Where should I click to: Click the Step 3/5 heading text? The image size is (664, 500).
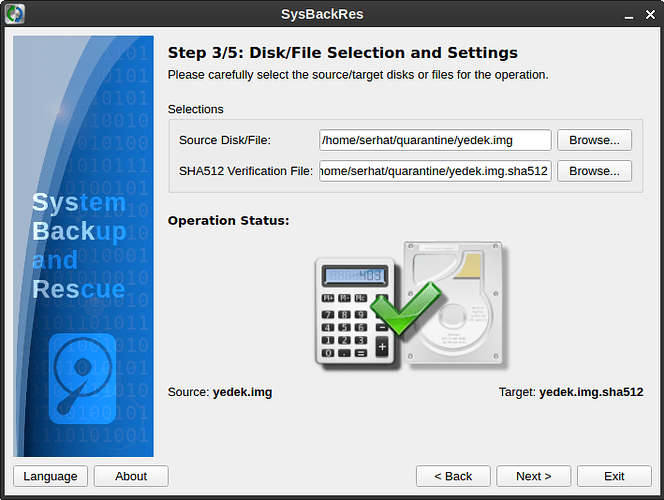pyautogui.click(x=342, y=53)
